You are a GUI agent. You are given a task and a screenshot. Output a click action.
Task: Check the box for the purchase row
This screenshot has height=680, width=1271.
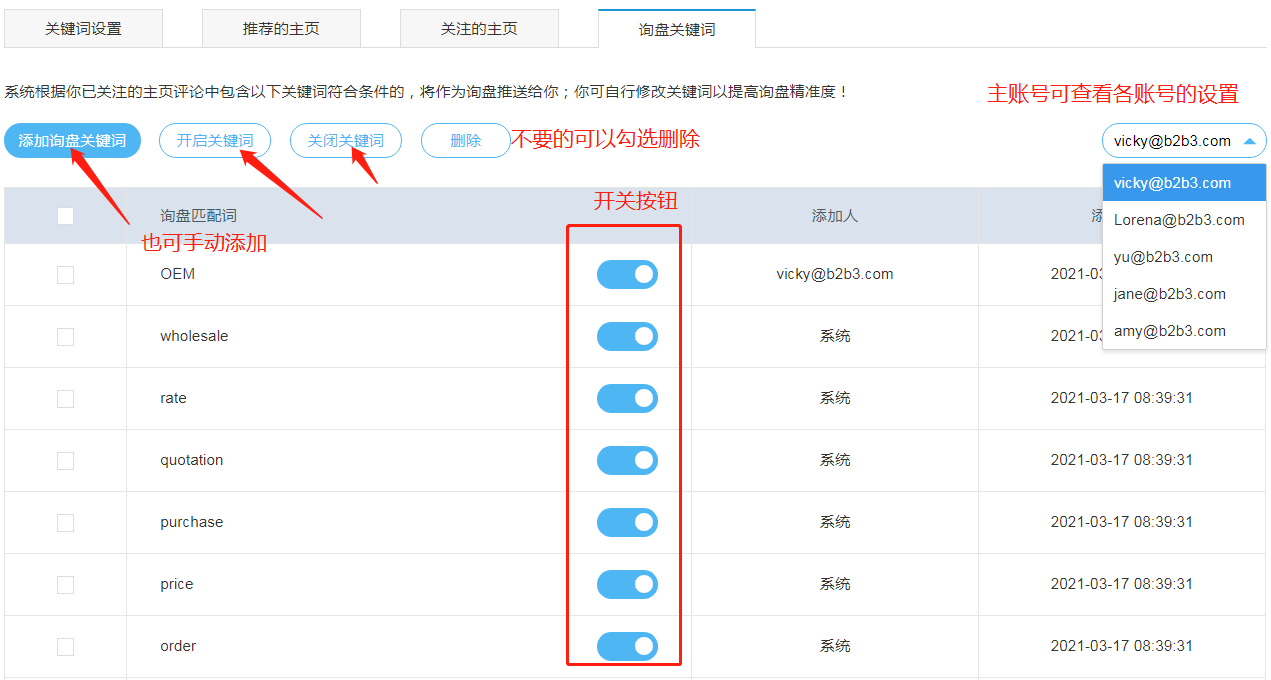65,522
